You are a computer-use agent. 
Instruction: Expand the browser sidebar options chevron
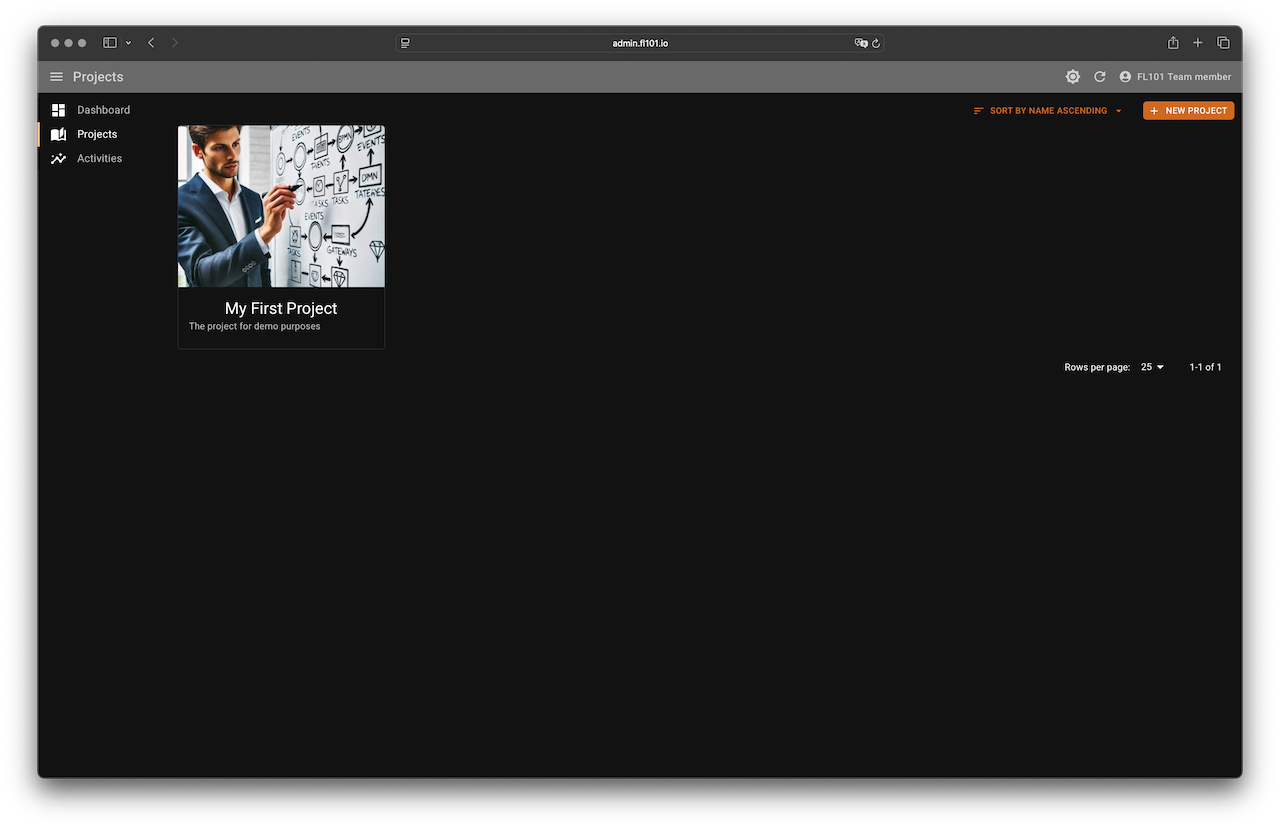(128, 43)
